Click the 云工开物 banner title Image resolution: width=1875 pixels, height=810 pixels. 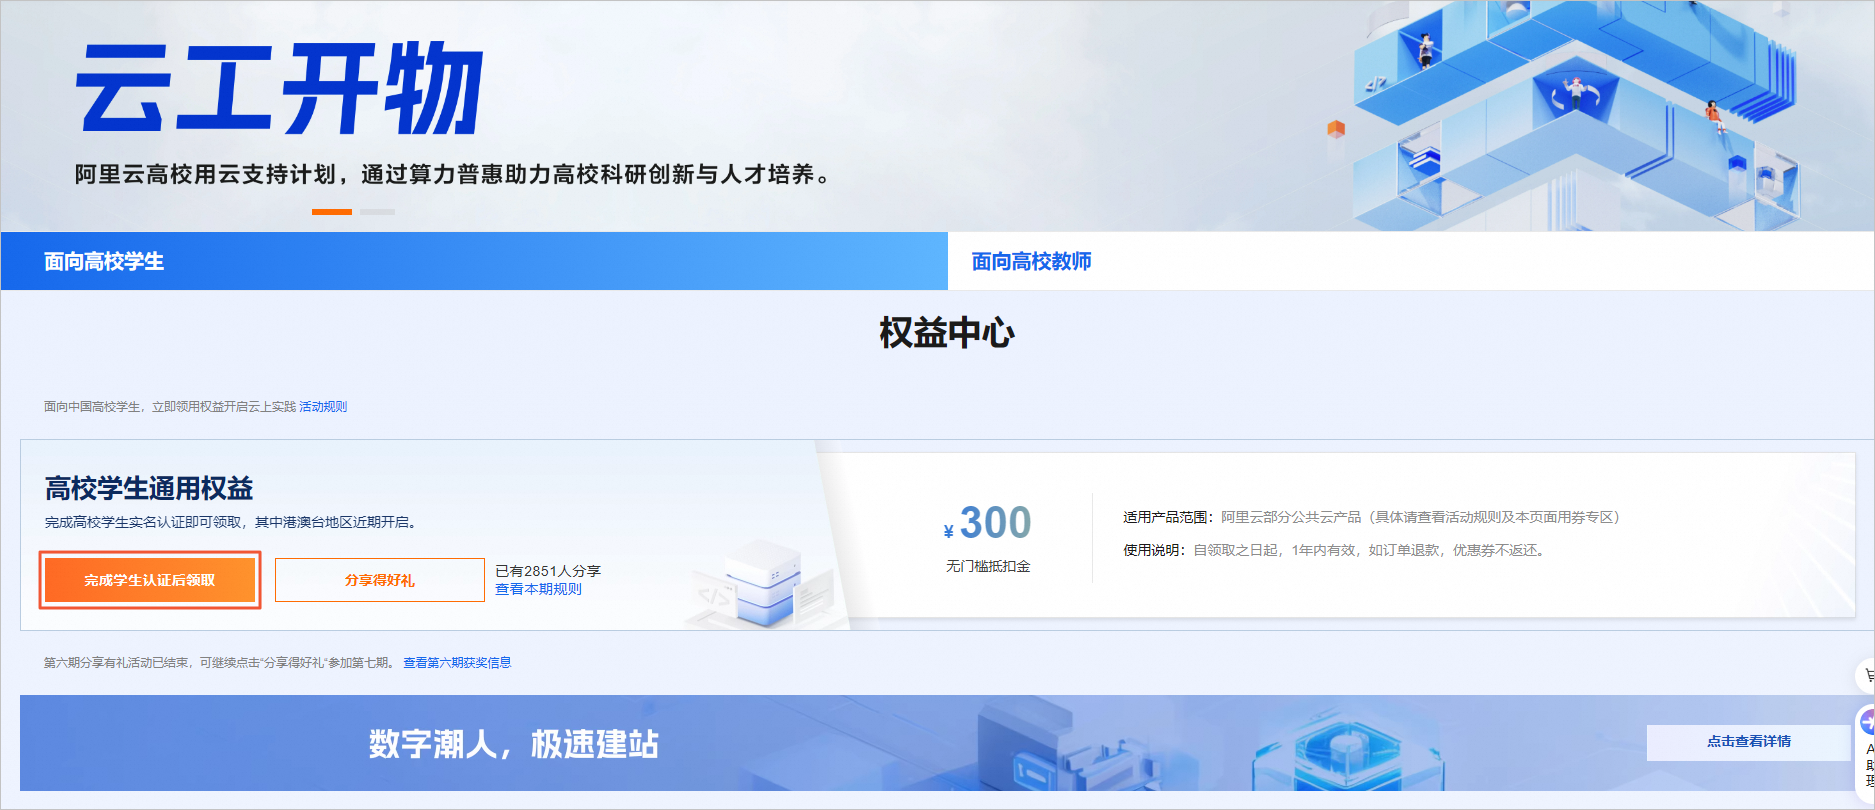[x=280, y=88]
